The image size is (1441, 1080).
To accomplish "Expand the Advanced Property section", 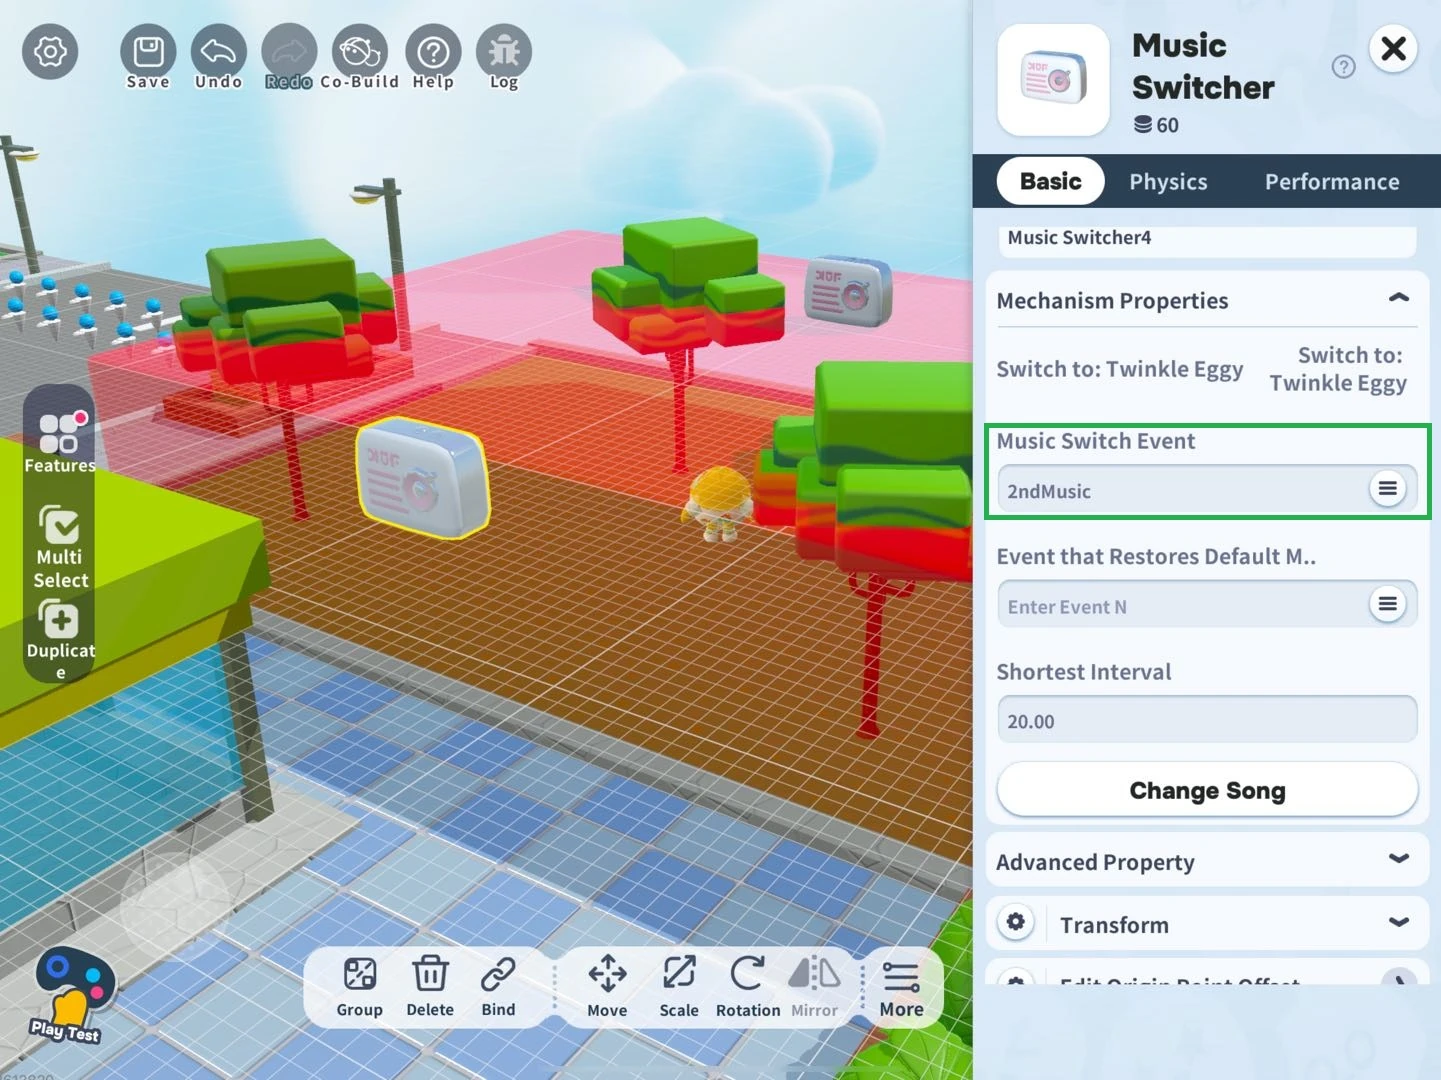I will pos(1207,860).
